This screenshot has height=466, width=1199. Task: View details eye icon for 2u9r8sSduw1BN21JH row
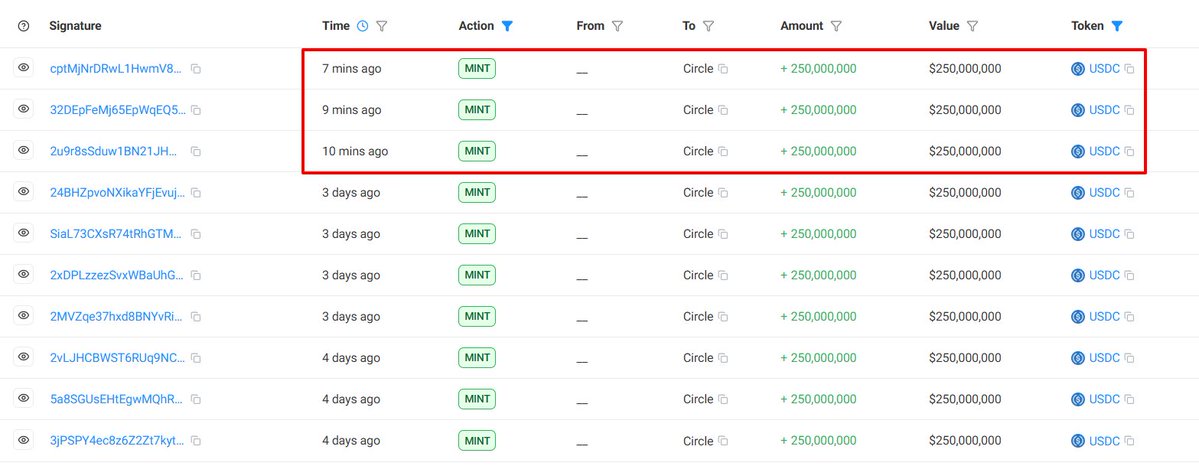[x=24, y=150]
